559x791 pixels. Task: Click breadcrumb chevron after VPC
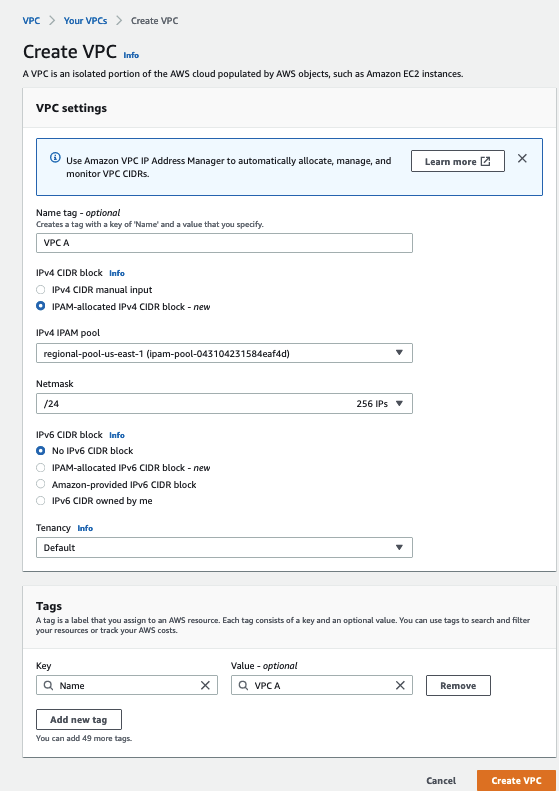[52, 21]
